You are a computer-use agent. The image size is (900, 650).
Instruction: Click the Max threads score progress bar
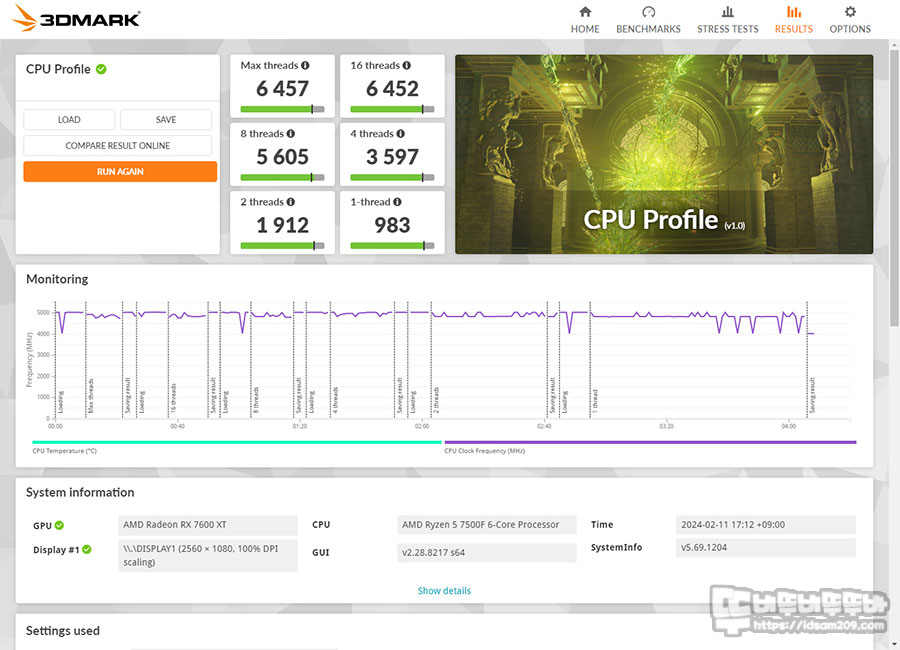point(282,109)
